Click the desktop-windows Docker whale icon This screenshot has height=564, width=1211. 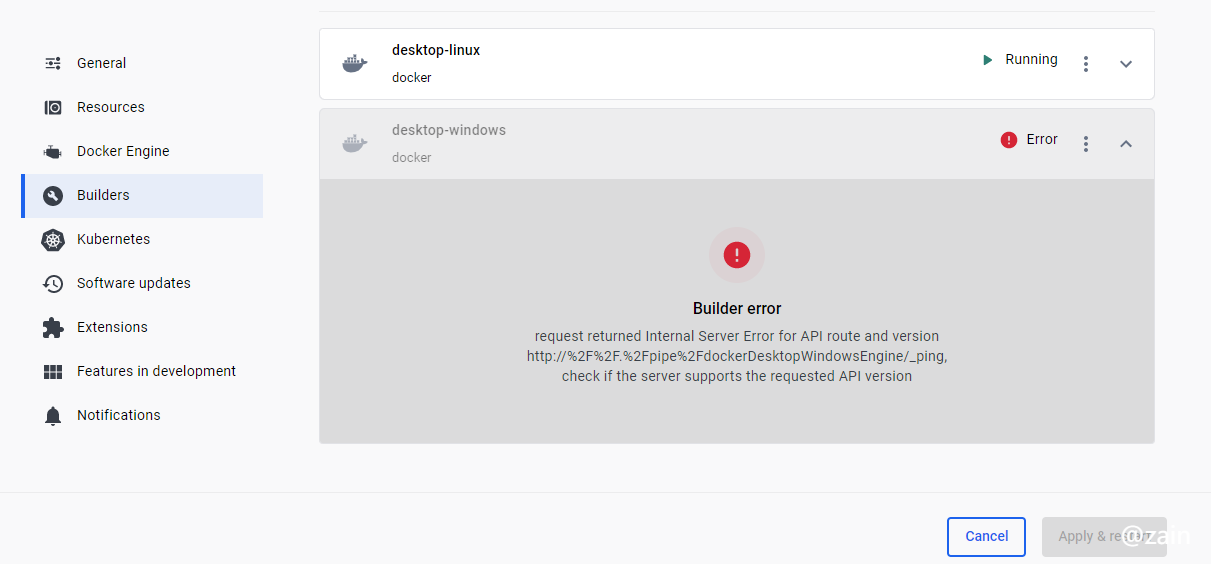(x=354, y=144)
